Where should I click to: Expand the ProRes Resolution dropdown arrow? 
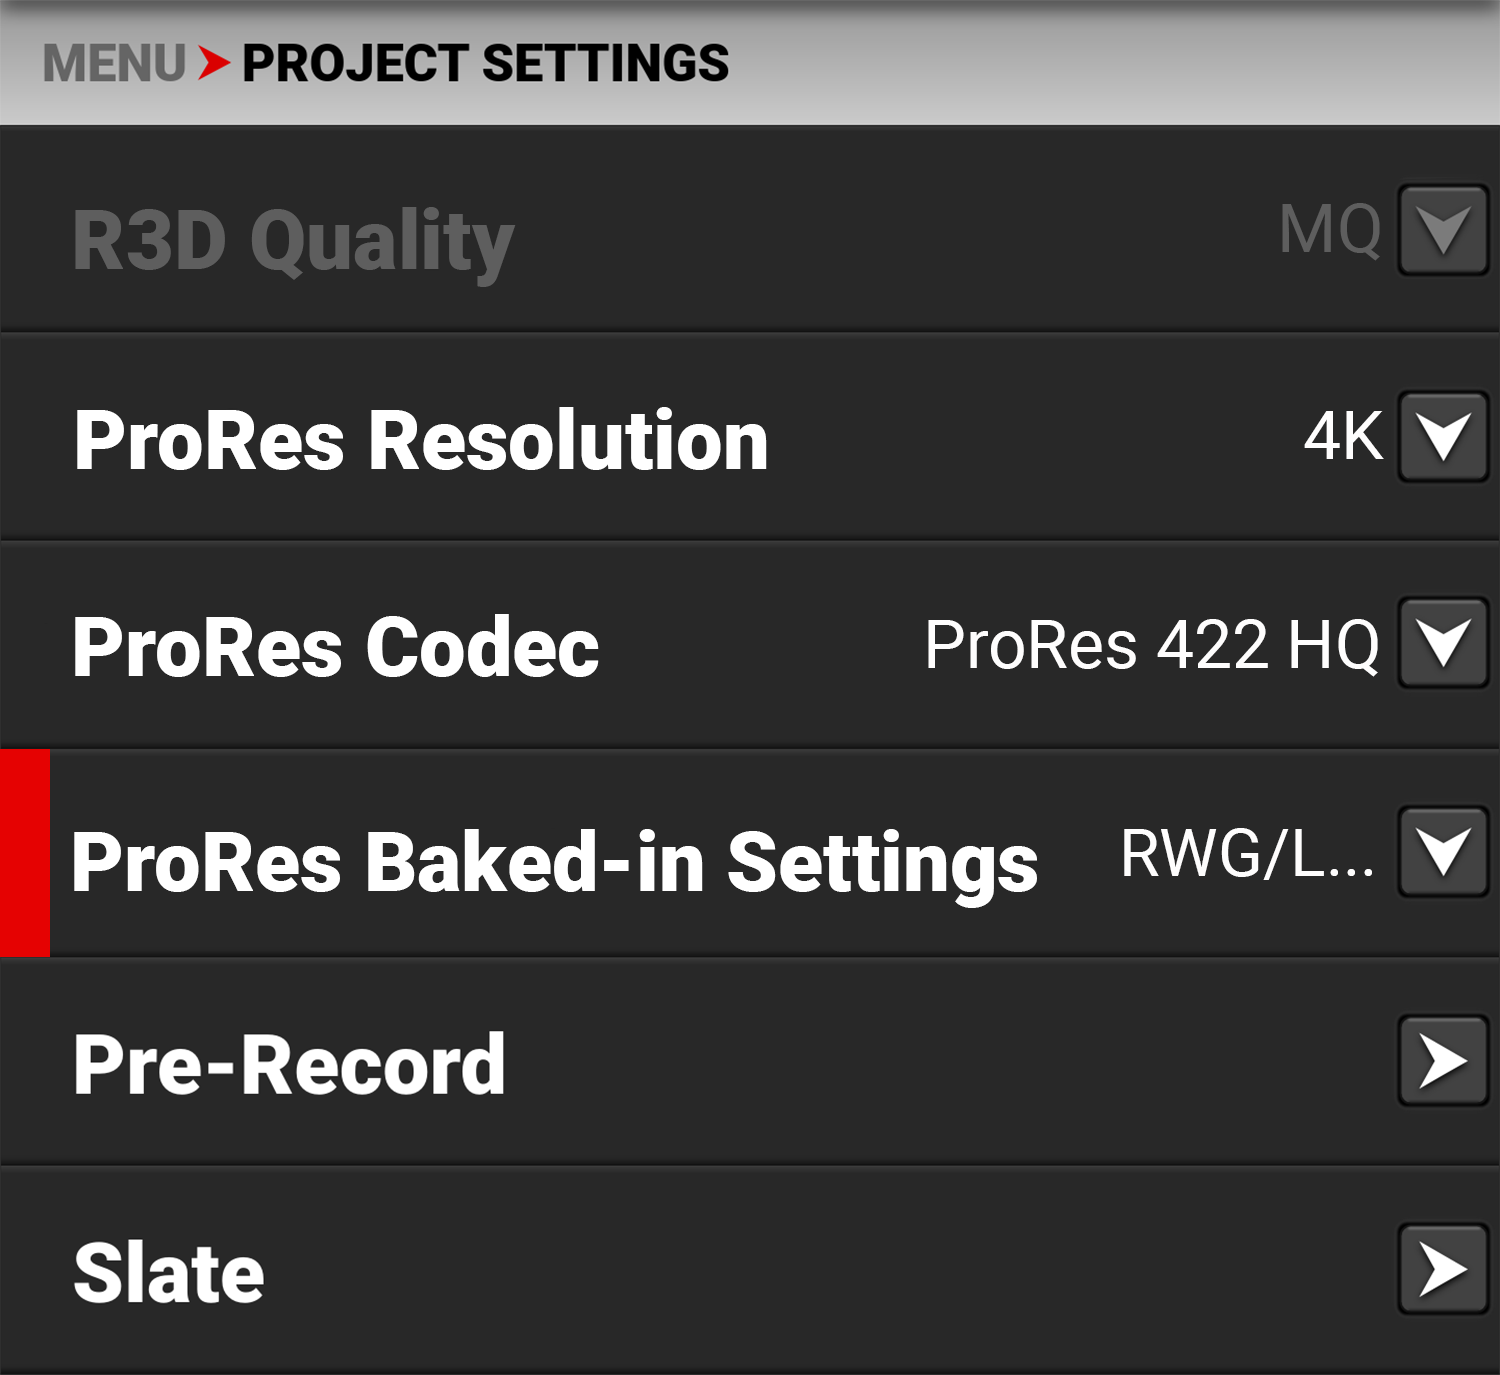1443,437
